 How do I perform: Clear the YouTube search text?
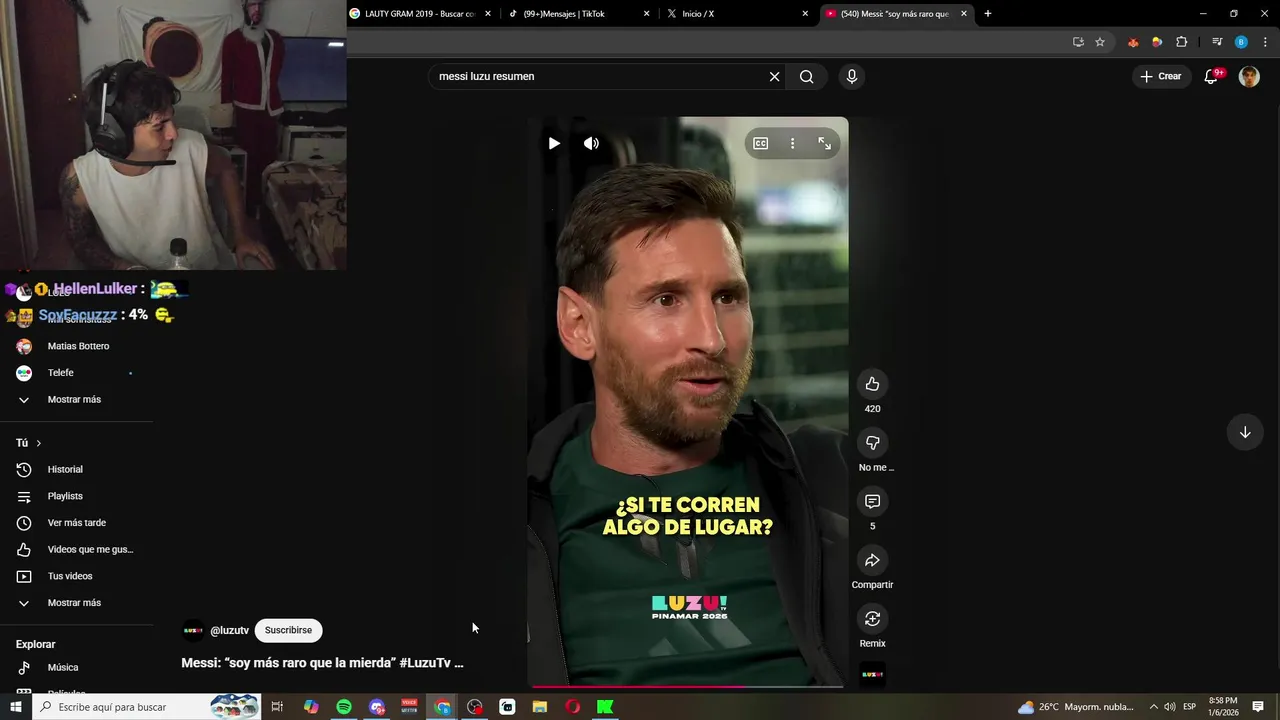point(774,76)
